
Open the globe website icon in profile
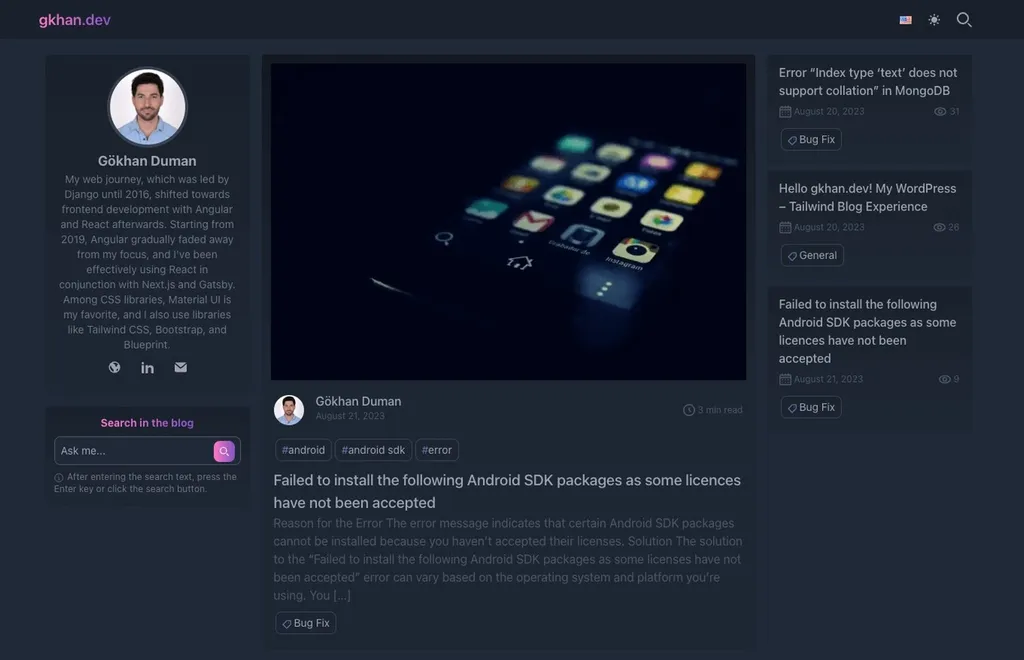[x=114, y=368]
